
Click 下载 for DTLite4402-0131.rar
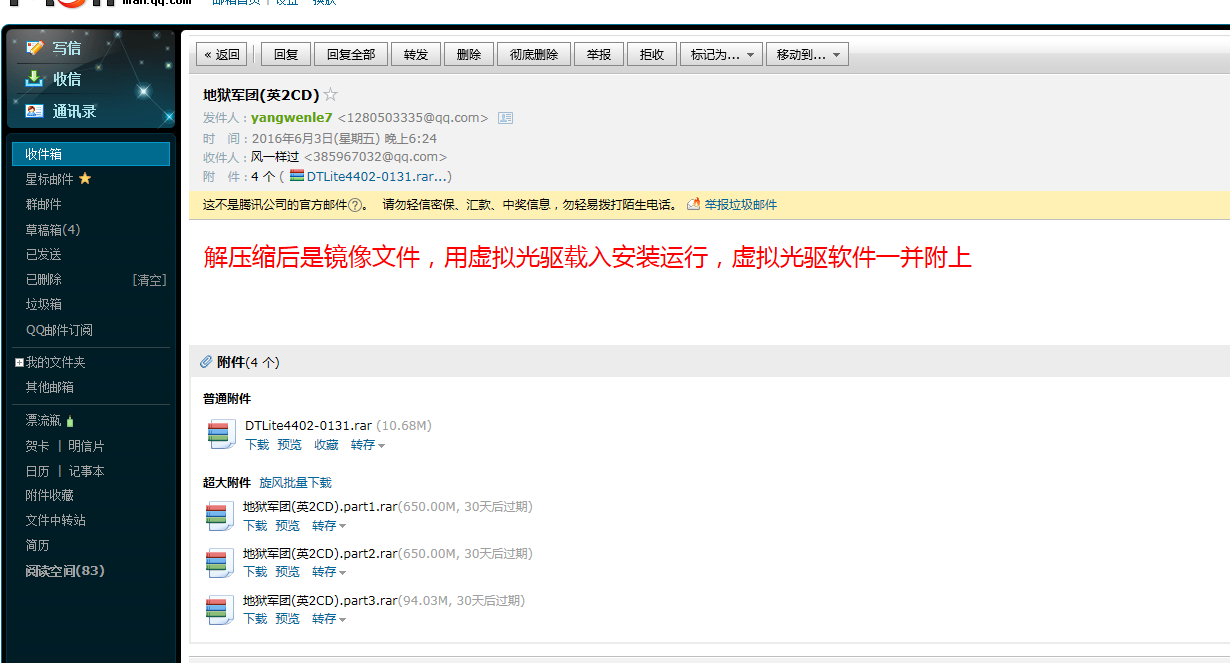(257, 445)
